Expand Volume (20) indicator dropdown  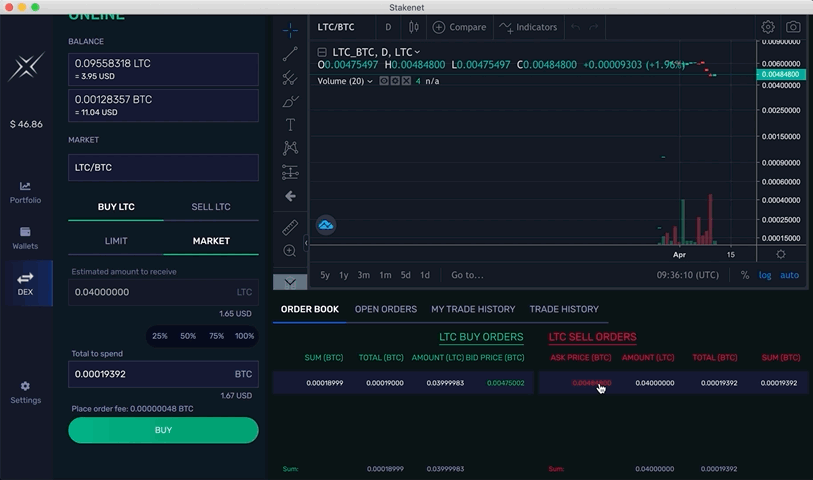point(370,81)
